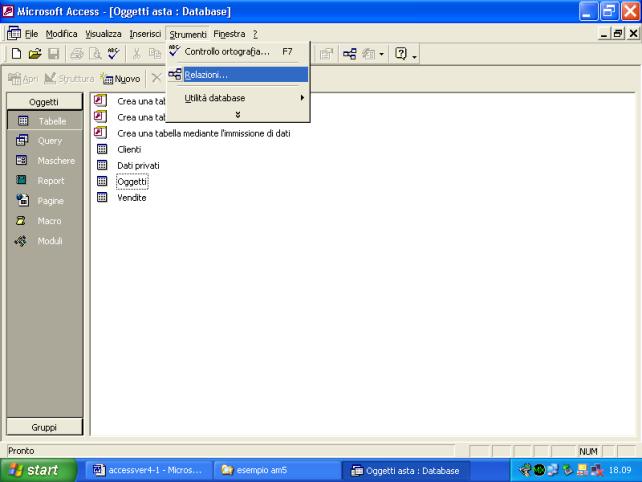Select Moduli in objects bar
642x482 pixels.
click(44, 241)
